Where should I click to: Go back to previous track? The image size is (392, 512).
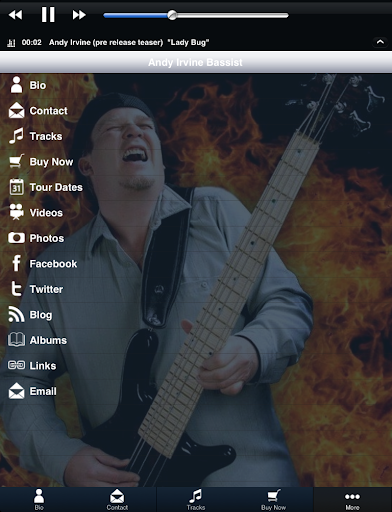[x=15, y=15]
